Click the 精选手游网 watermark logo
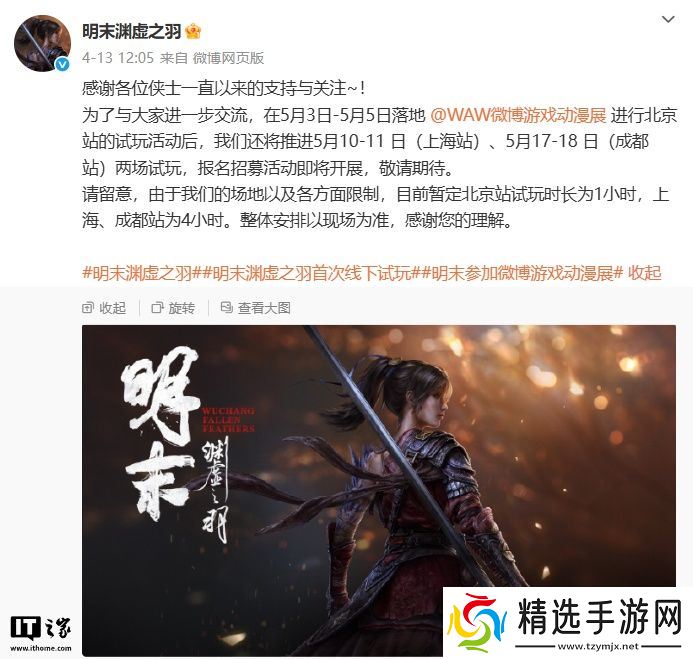Screen dimensions: 693x659 point(567,623)
